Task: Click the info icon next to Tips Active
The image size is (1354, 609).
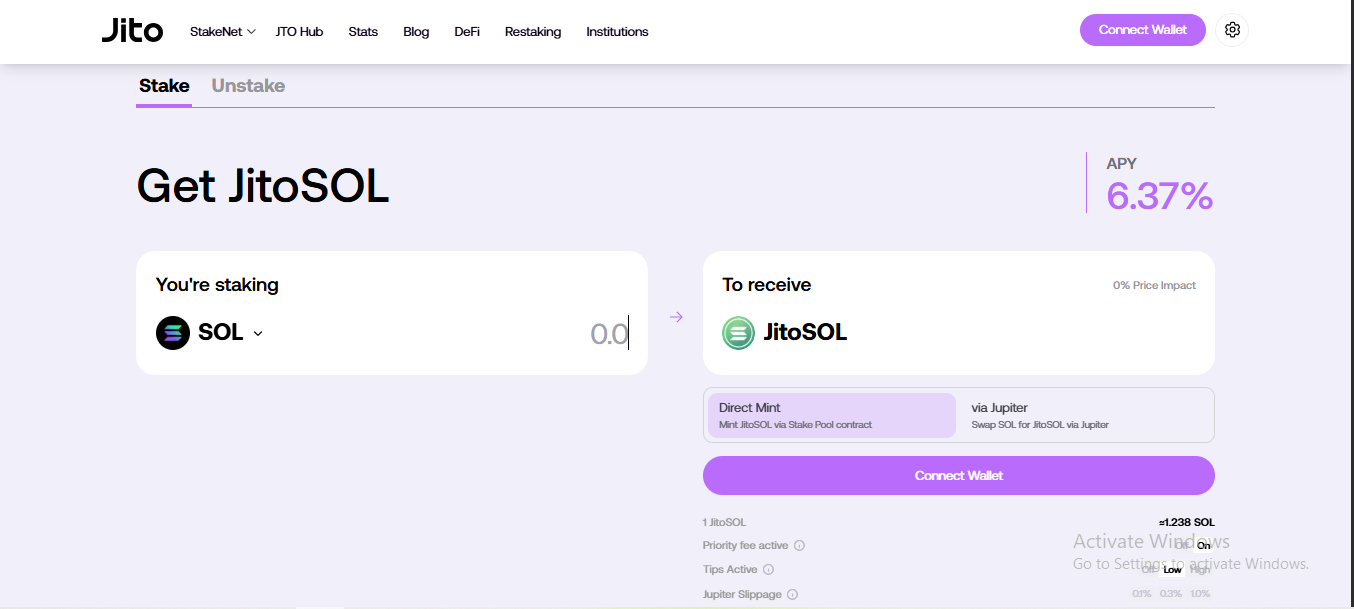Action: pos(769,570)
